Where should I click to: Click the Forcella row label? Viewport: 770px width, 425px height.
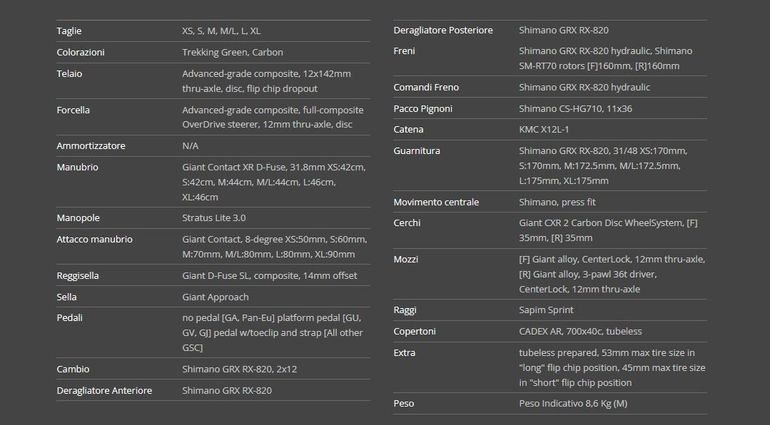tap(73, 110)
